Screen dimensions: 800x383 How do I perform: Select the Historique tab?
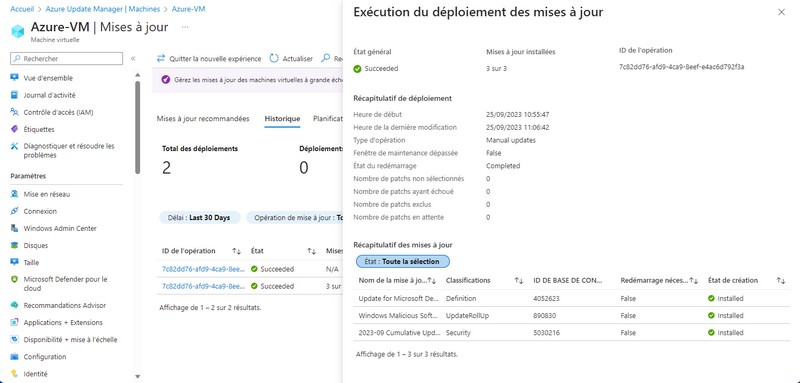pyautogui.click(x=282, y=118)
